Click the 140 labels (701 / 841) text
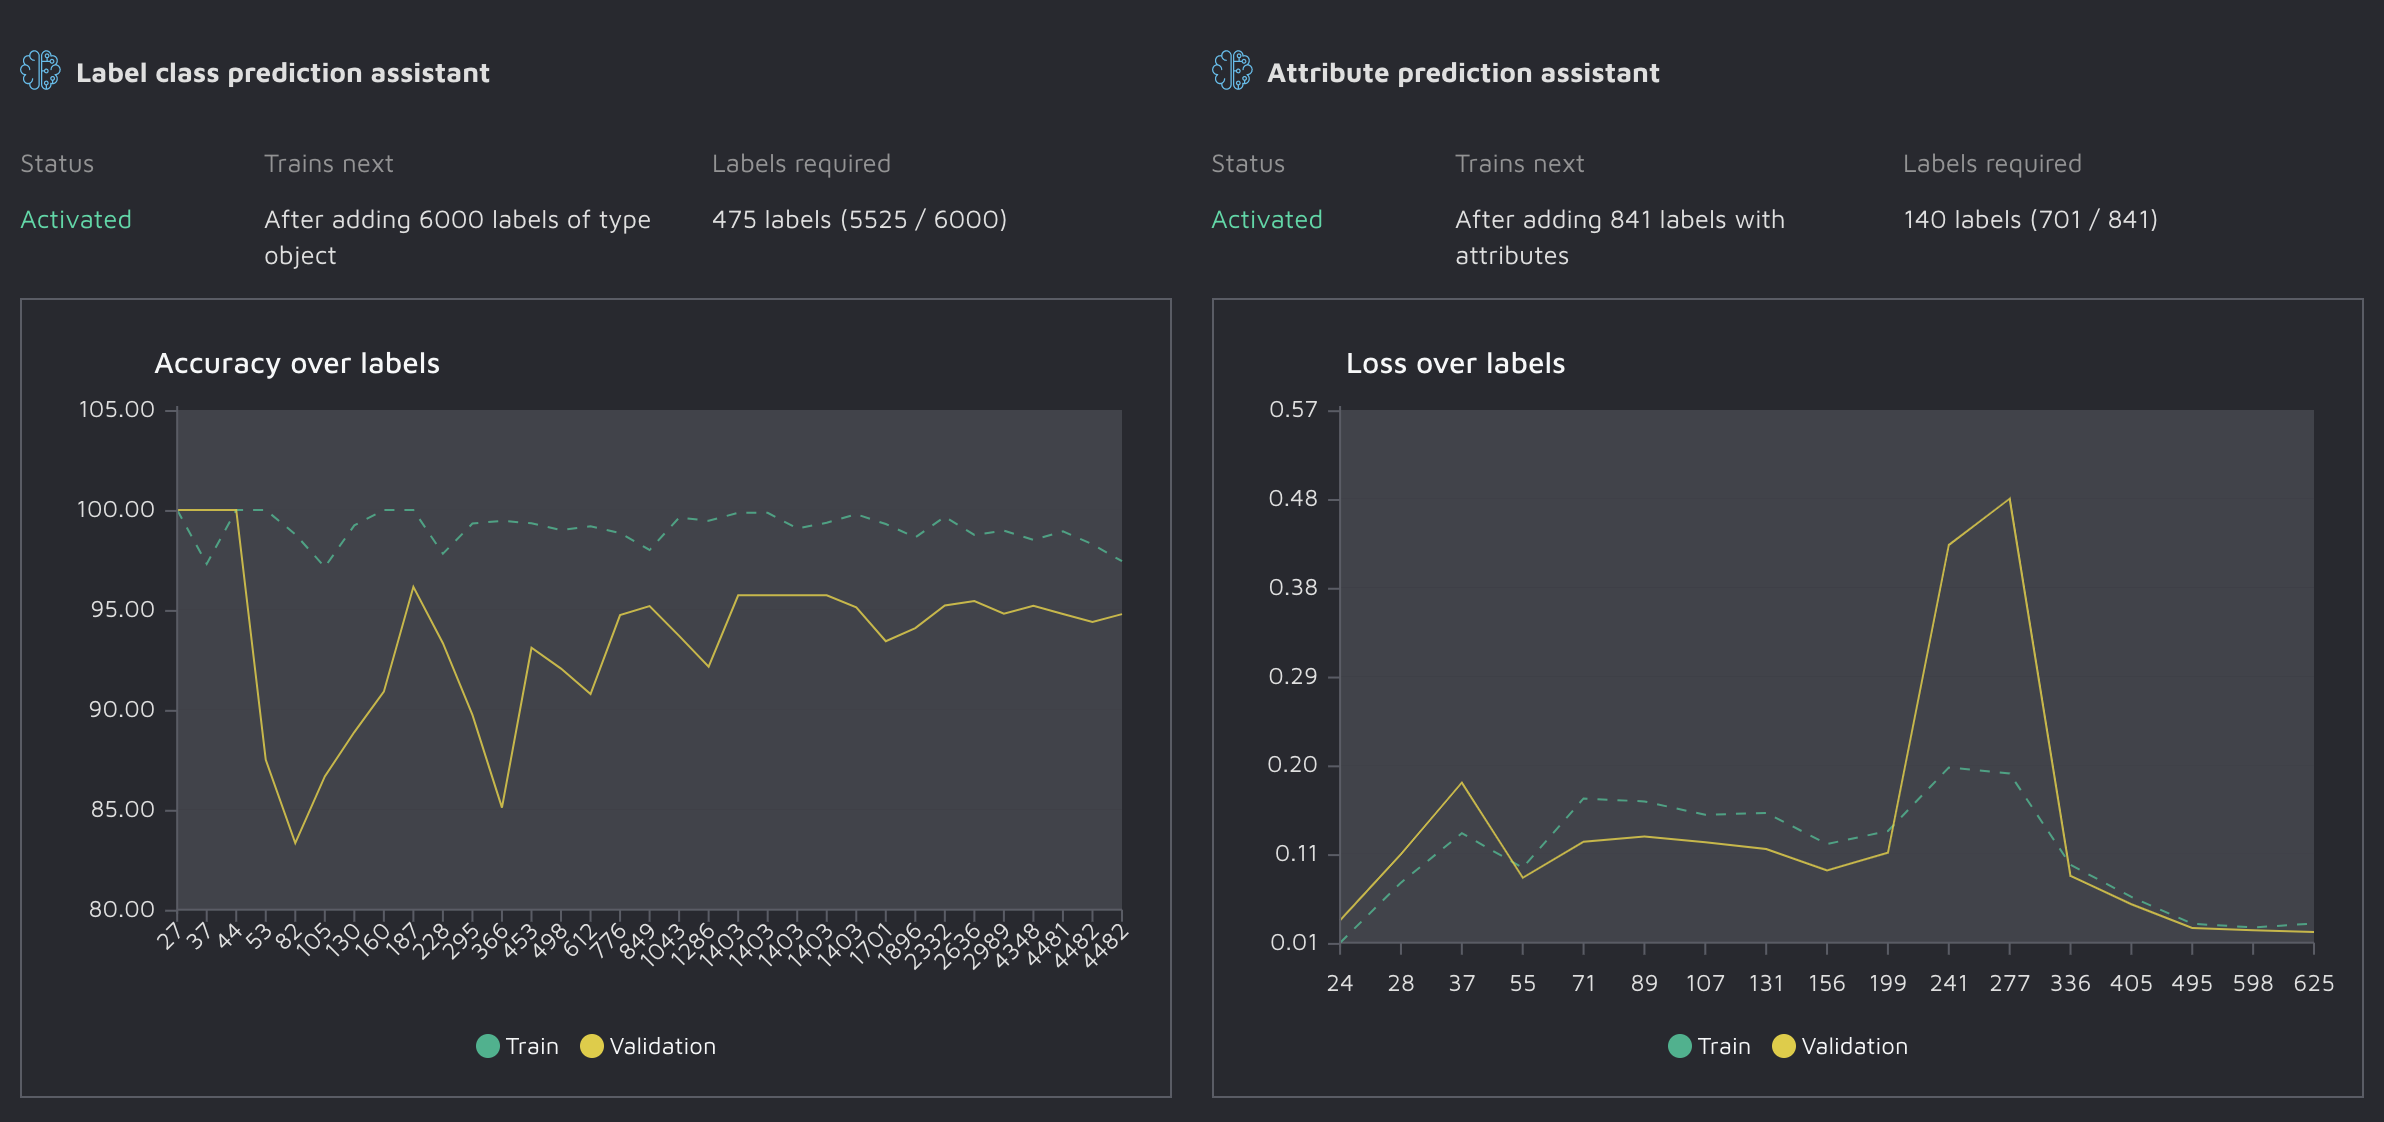This screenshot has width=2384, height=1122. pos(2030,220)
